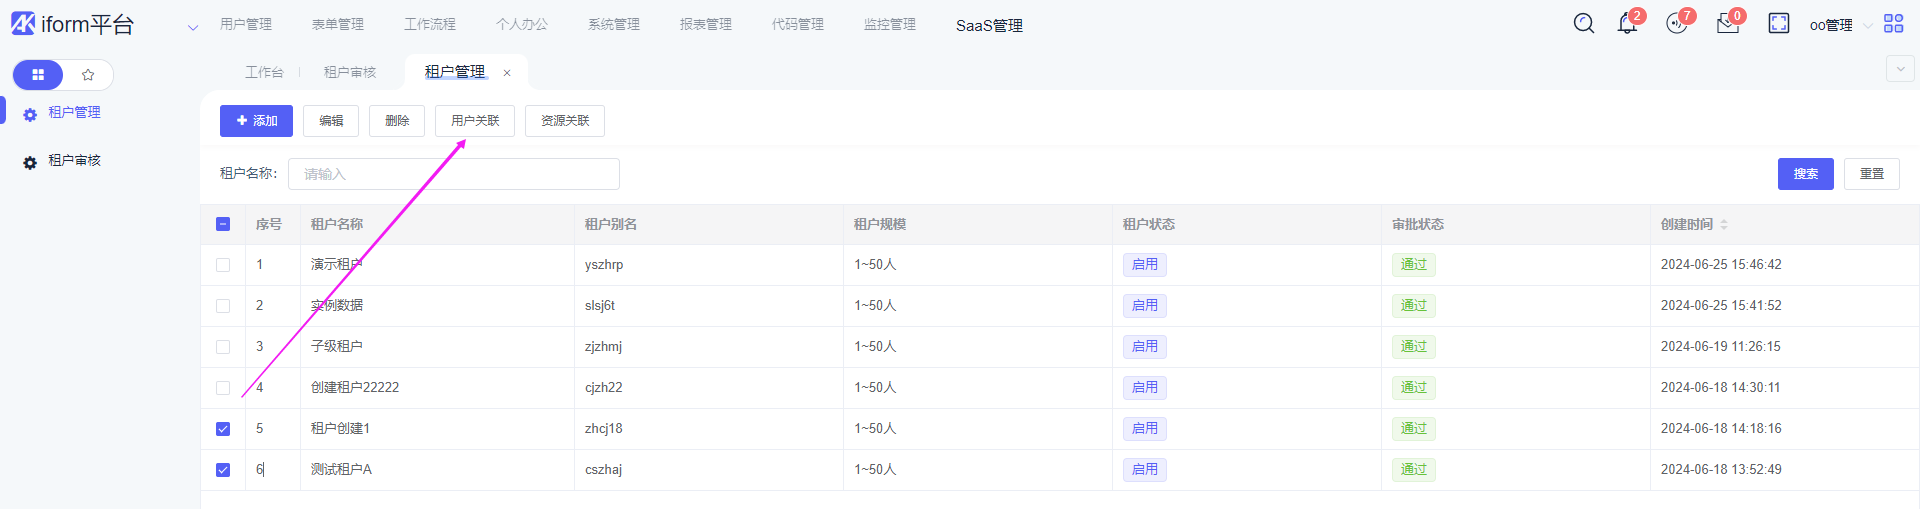Check the checkbox for row 演示租户
Image resolution: width=1920 pixels, height=509 pixels.
click(223, 265)
